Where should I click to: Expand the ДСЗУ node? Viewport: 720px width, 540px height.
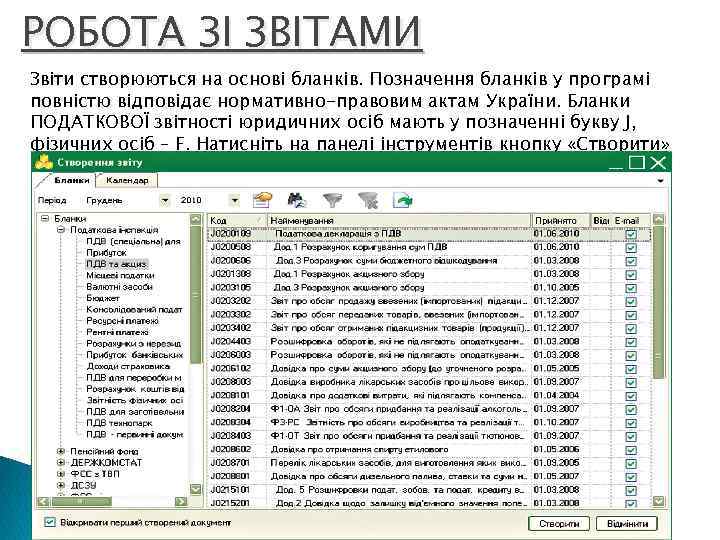[61, 485]
